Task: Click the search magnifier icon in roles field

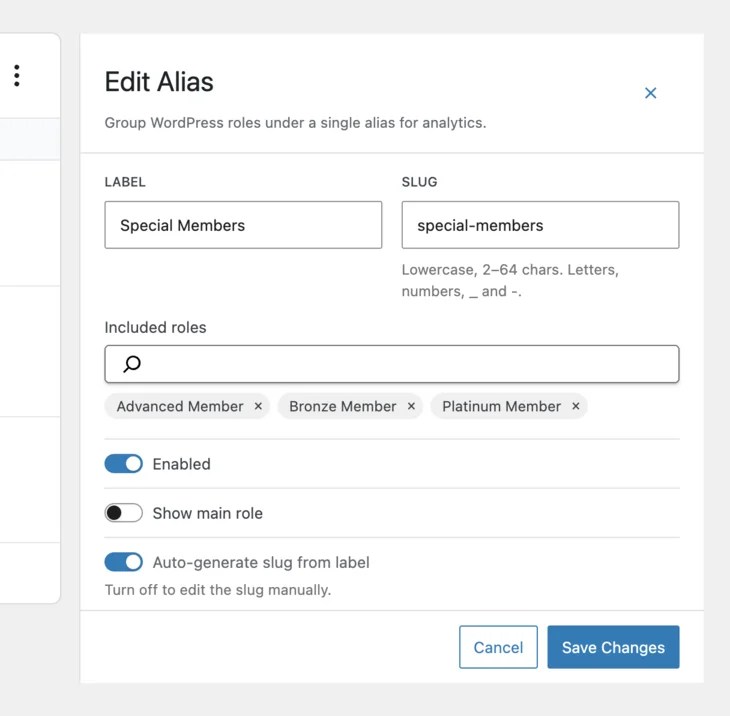Action: [132, 364]
